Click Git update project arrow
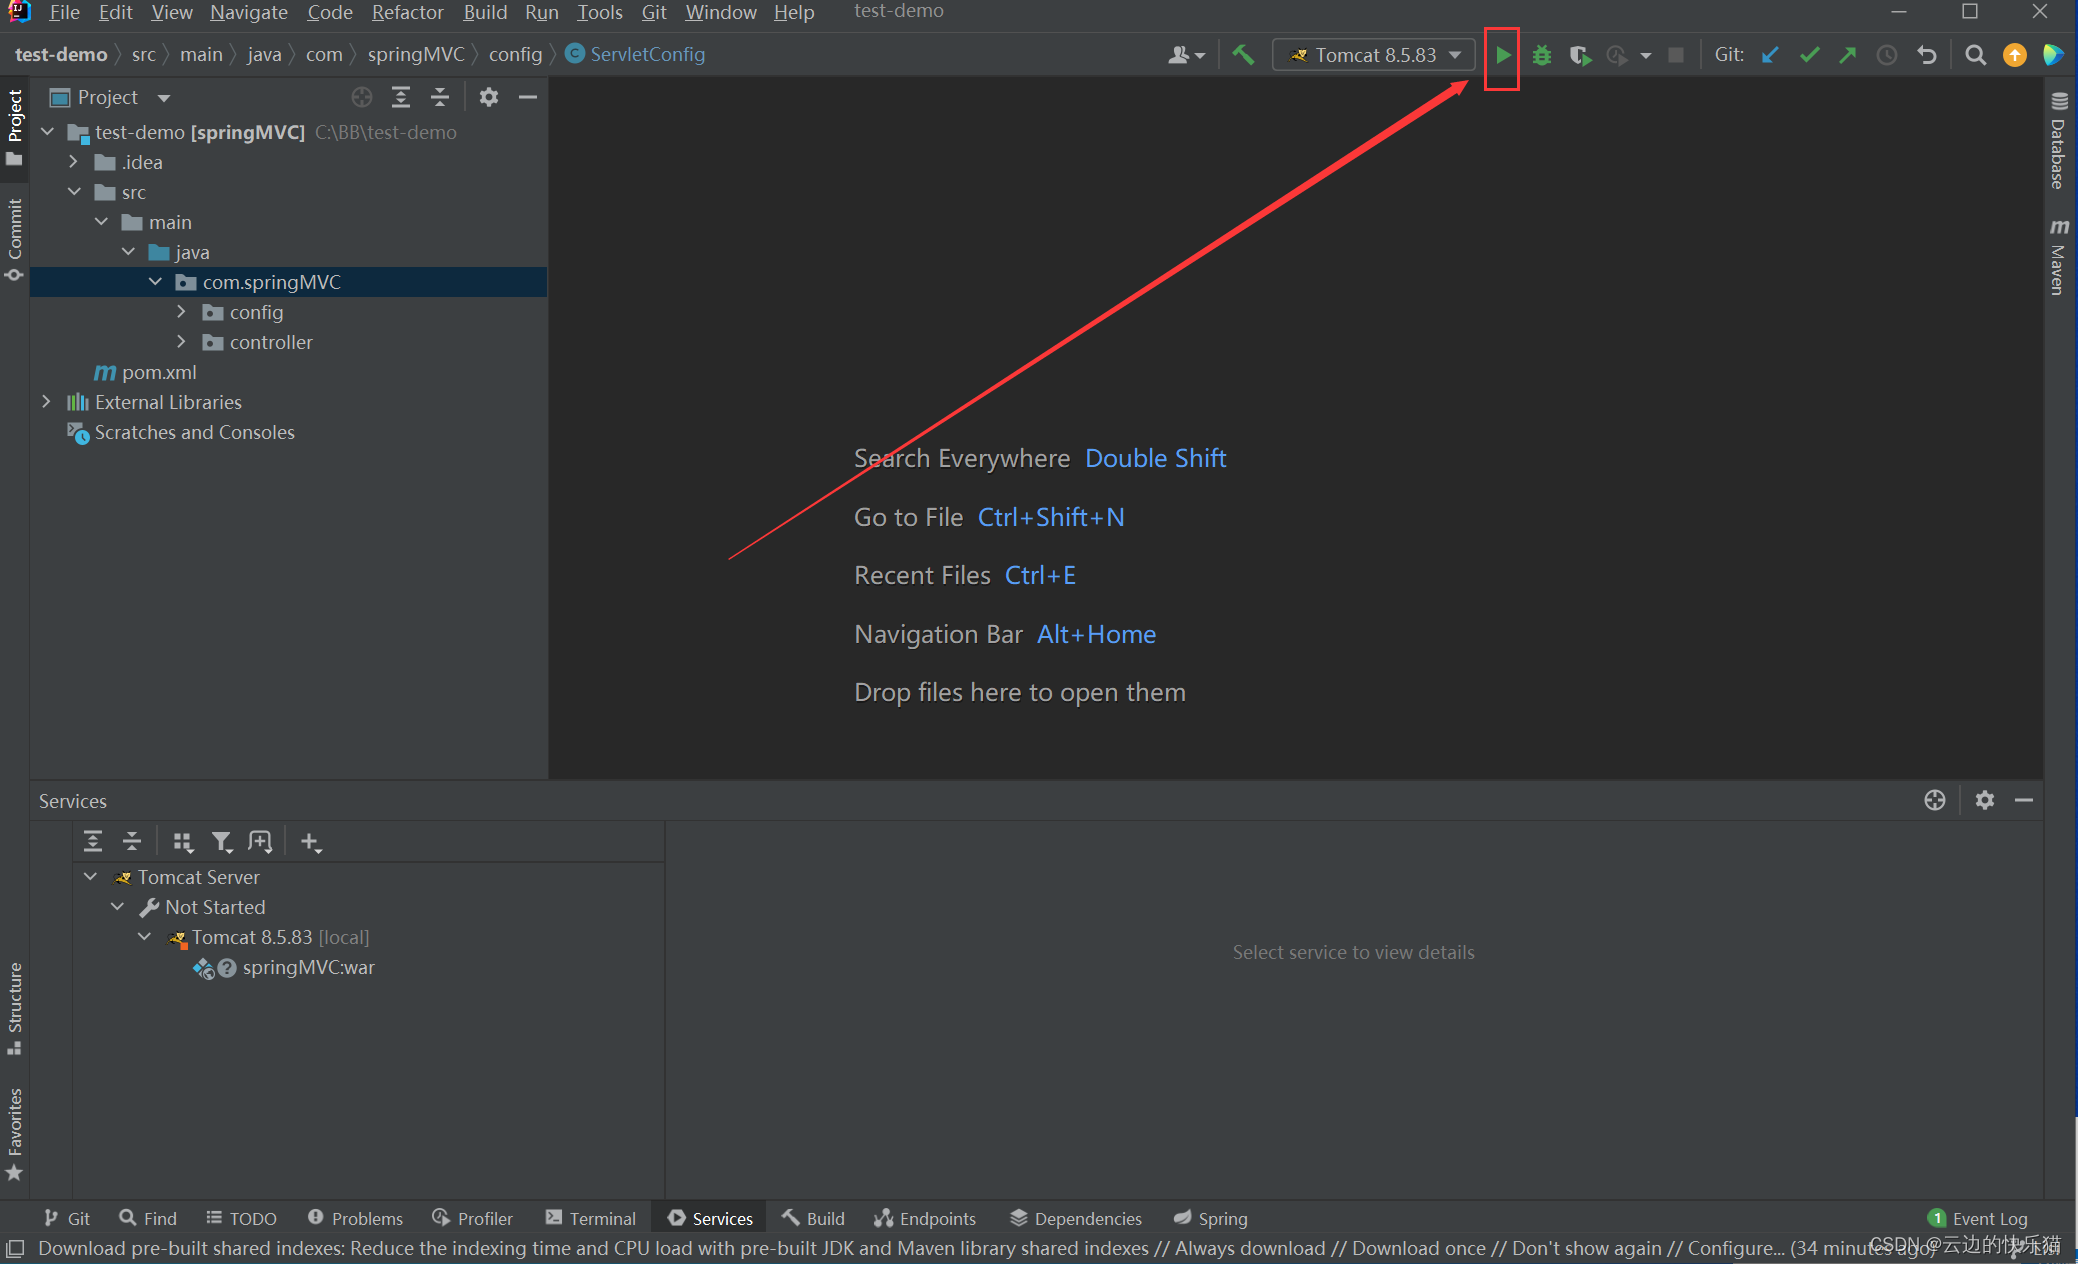 1770,55
